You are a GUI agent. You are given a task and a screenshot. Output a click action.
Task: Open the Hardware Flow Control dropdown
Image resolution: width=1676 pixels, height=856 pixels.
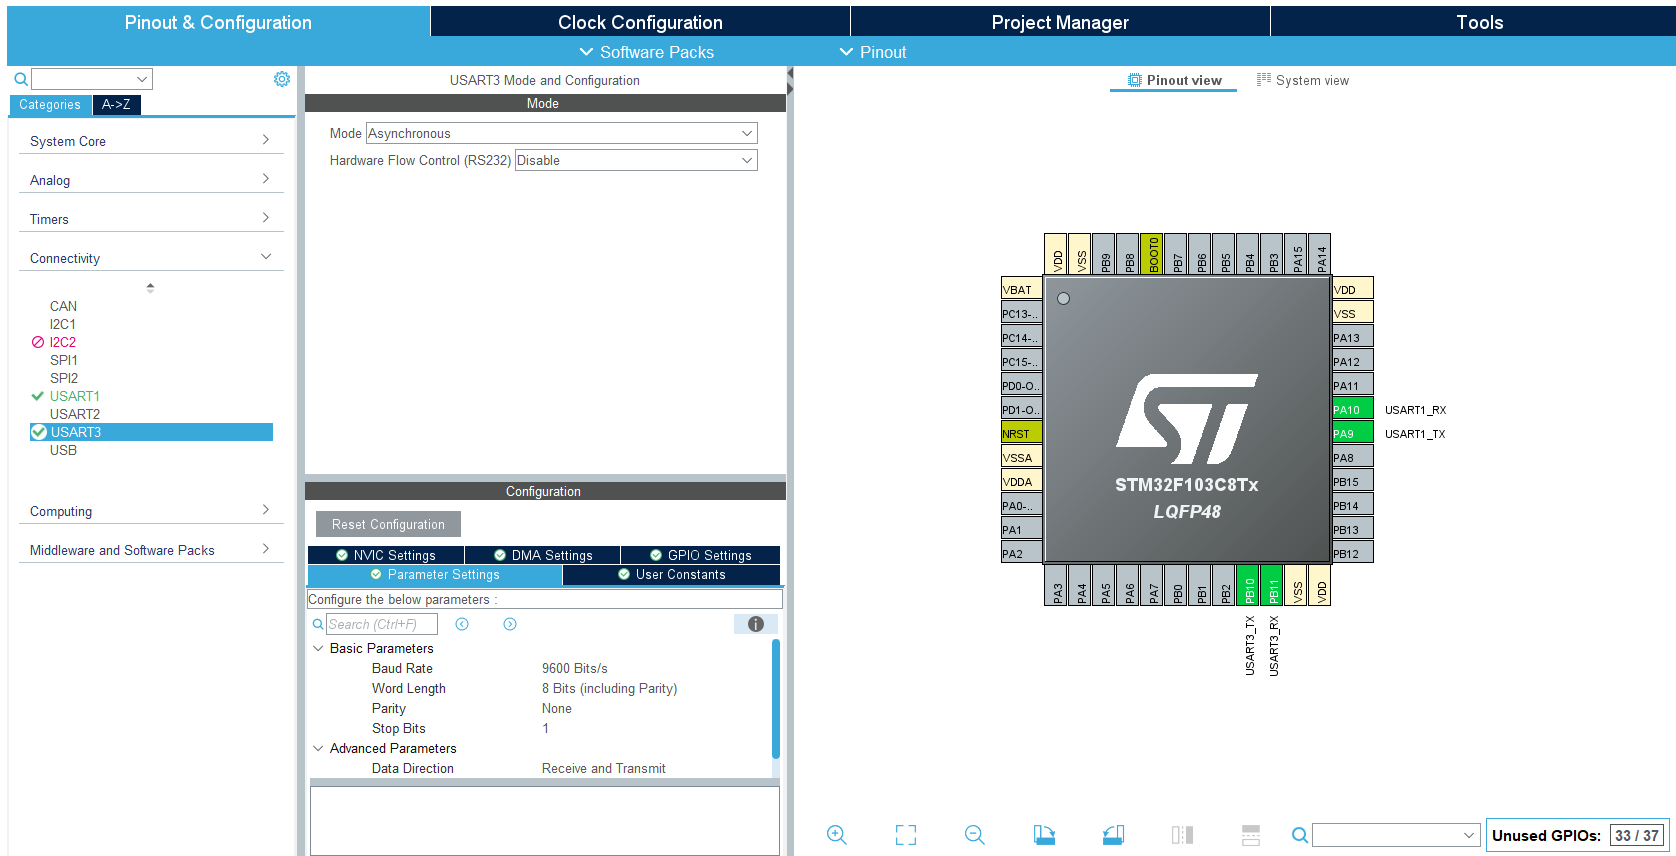(x=636, y=160)
